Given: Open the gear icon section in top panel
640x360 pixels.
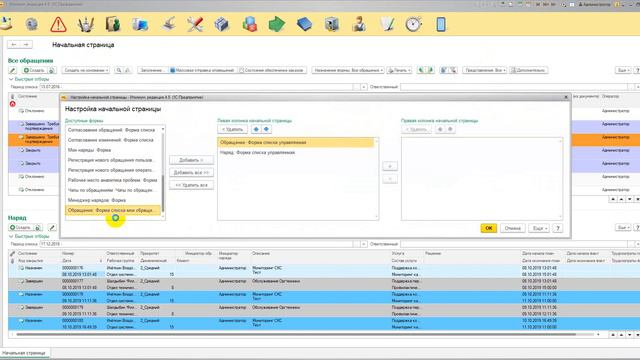Looking at the screenshot, I should click(31, 24).
